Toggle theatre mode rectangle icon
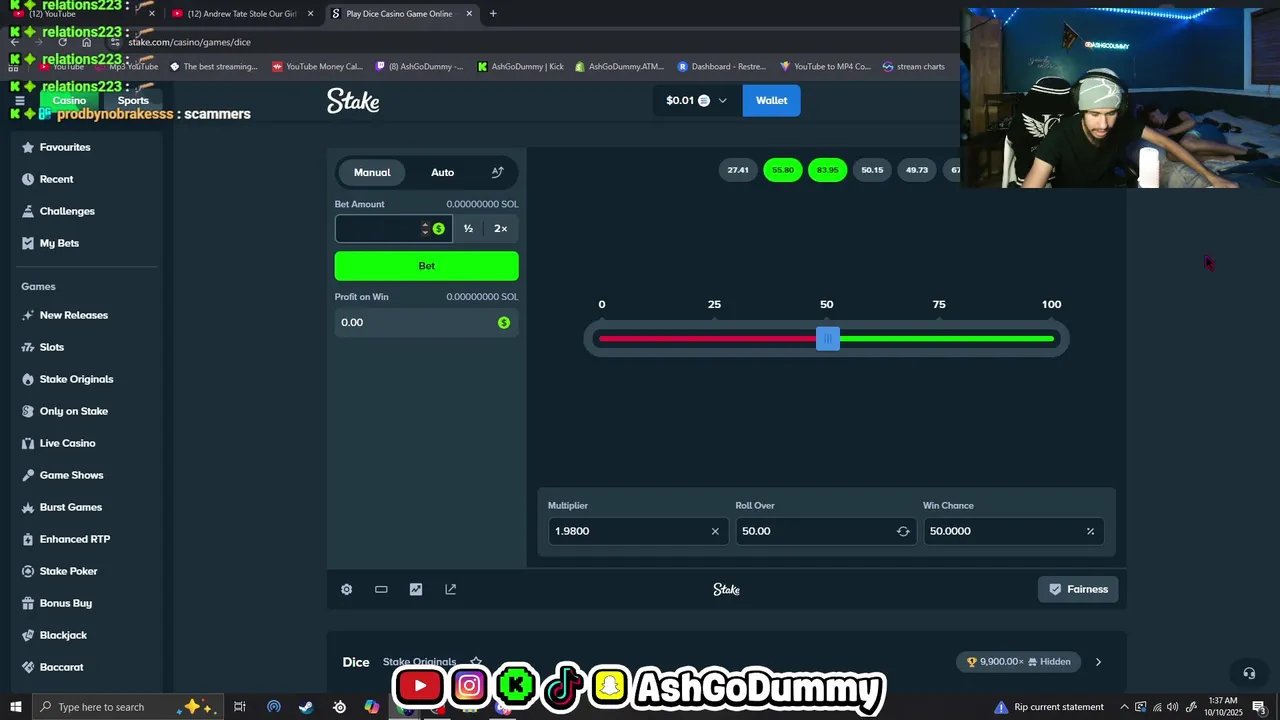Screen dimensions: 1280x720 coord(381,589)
